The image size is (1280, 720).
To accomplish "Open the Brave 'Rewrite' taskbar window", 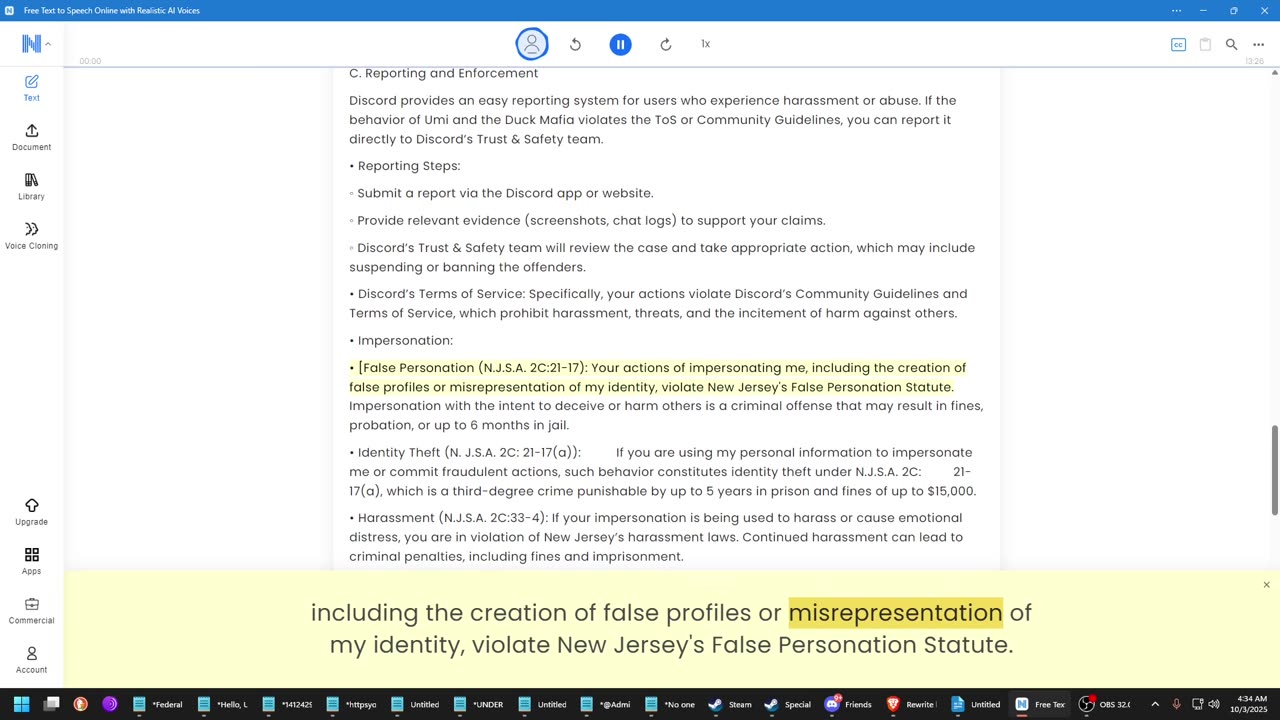I will [x=910, y=704].
